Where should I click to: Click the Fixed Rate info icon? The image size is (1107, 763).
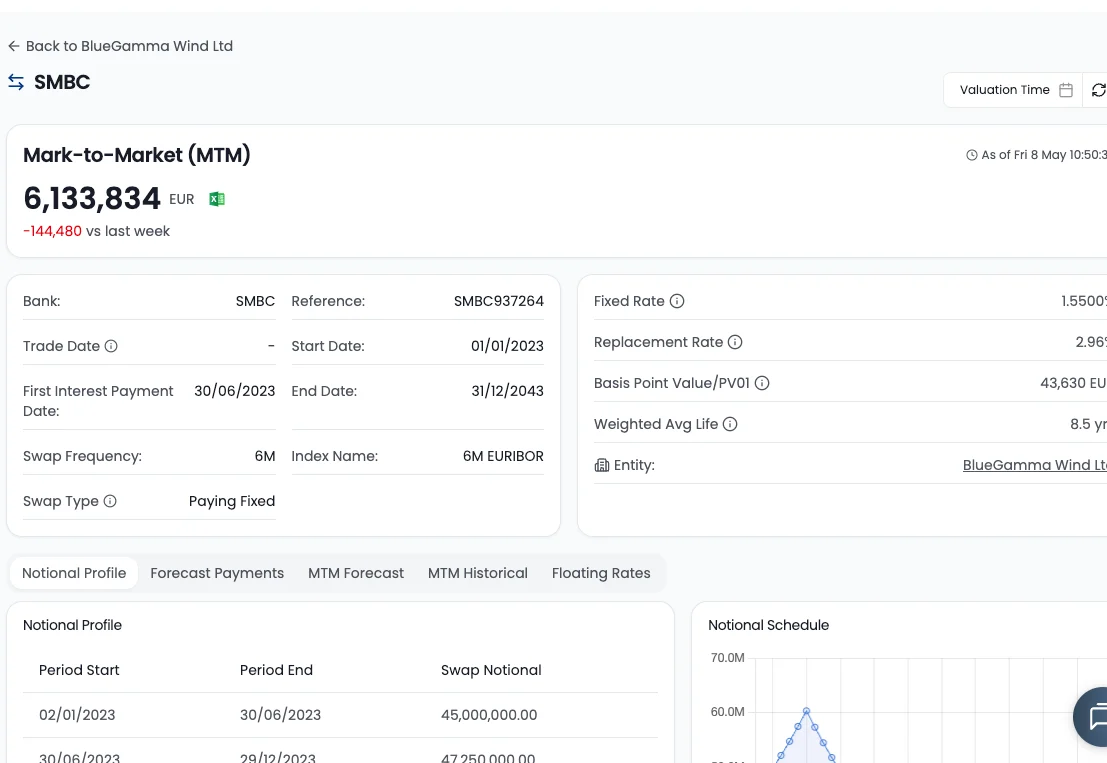pos(676,301)
